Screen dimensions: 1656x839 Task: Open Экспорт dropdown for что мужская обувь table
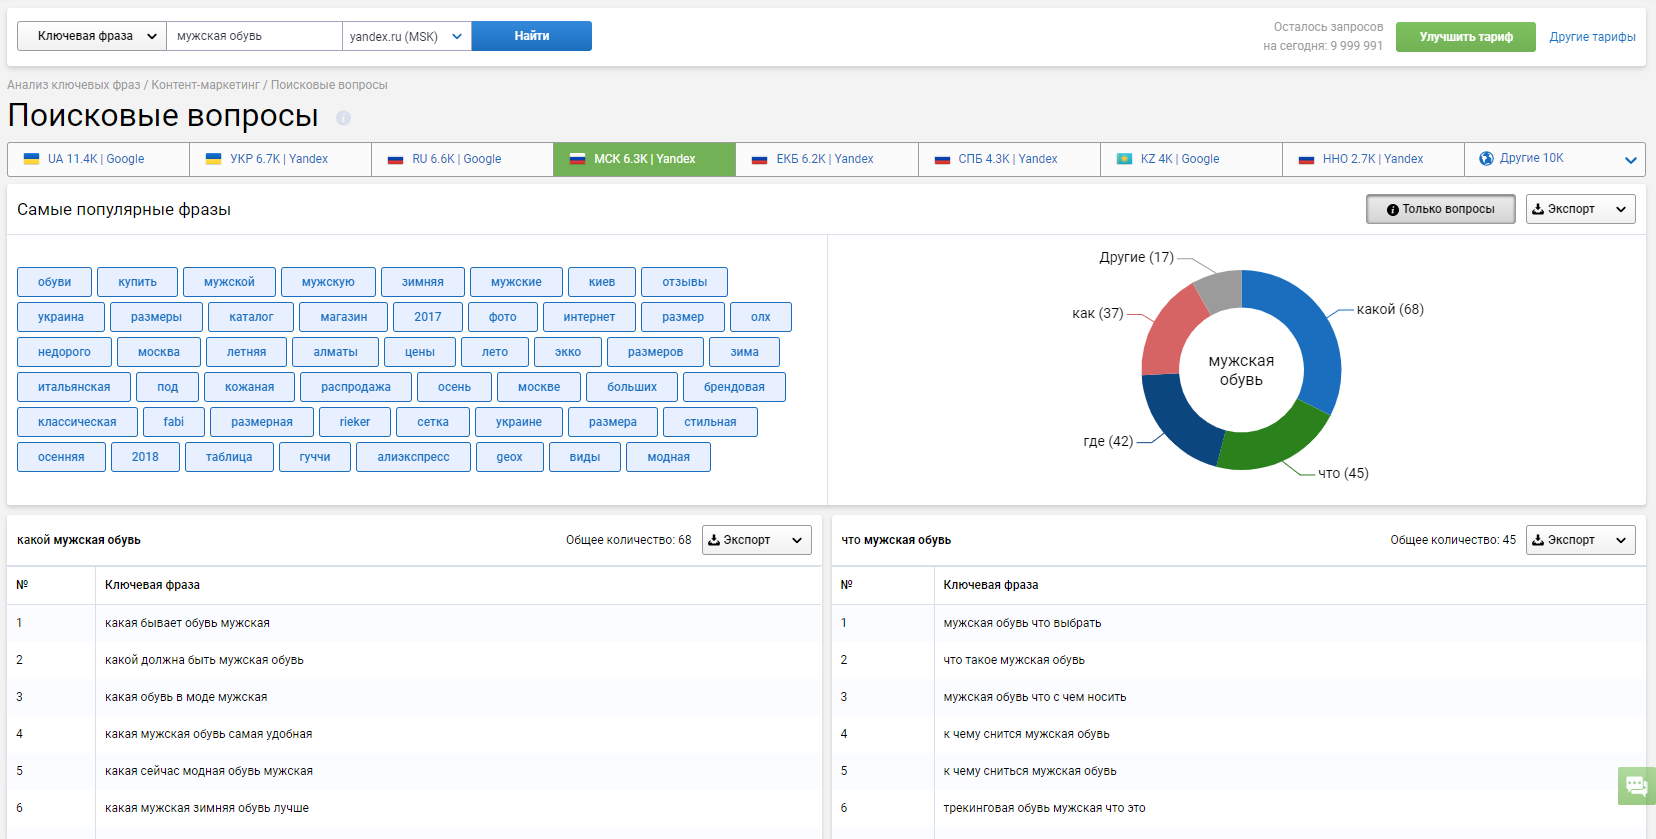click(1580, 540)
